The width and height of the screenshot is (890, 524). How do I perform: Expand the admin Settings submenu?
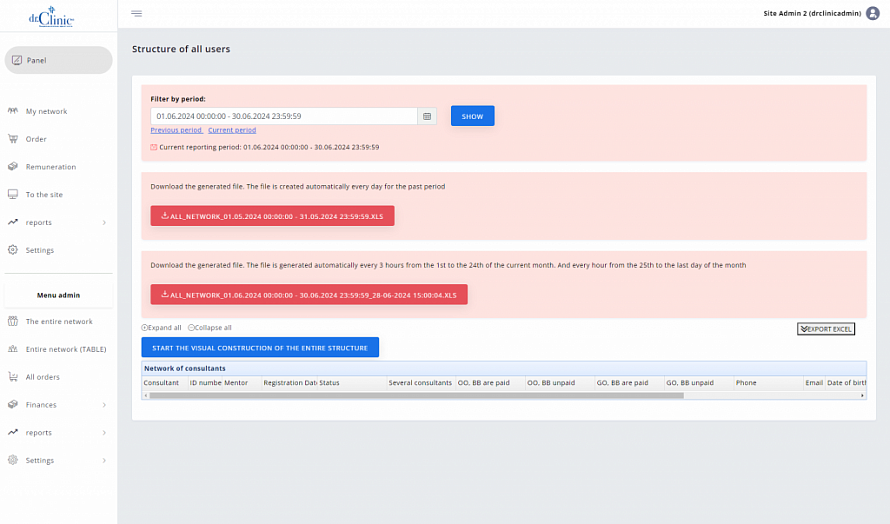tap(58, 460)
